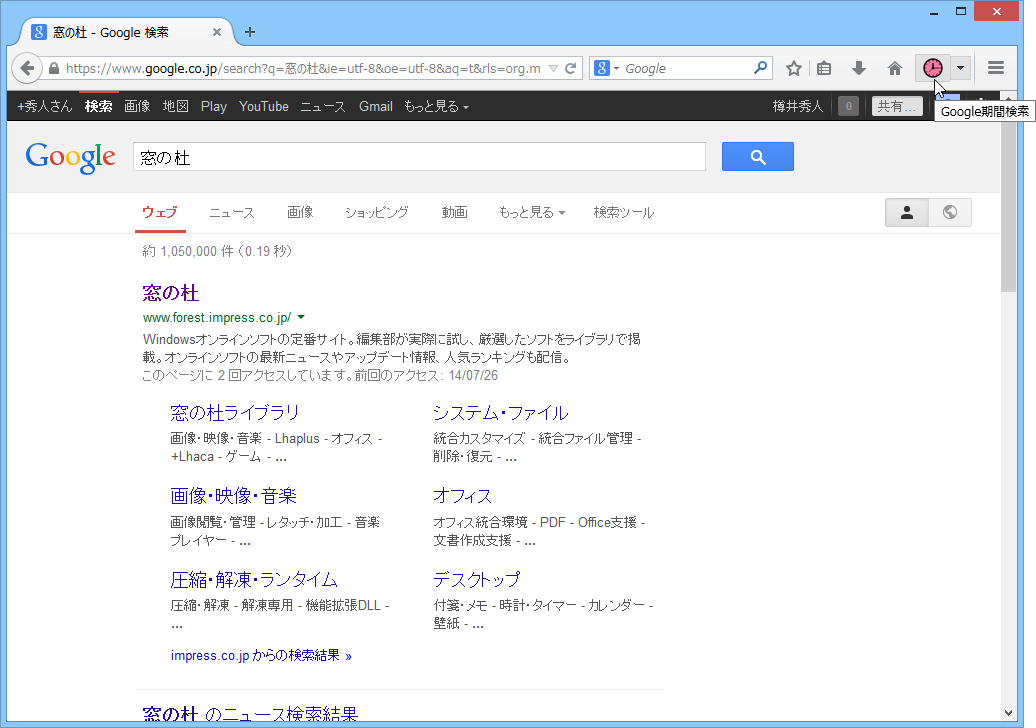
Task: Select 画像 in the black Google bar
Action: [137, 106]
